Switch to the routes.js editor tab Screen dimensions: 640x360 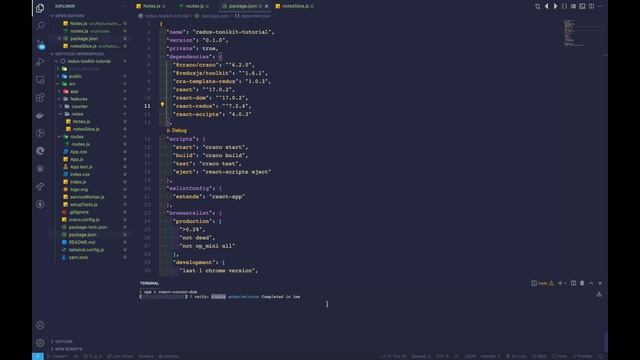pos(195,6)
